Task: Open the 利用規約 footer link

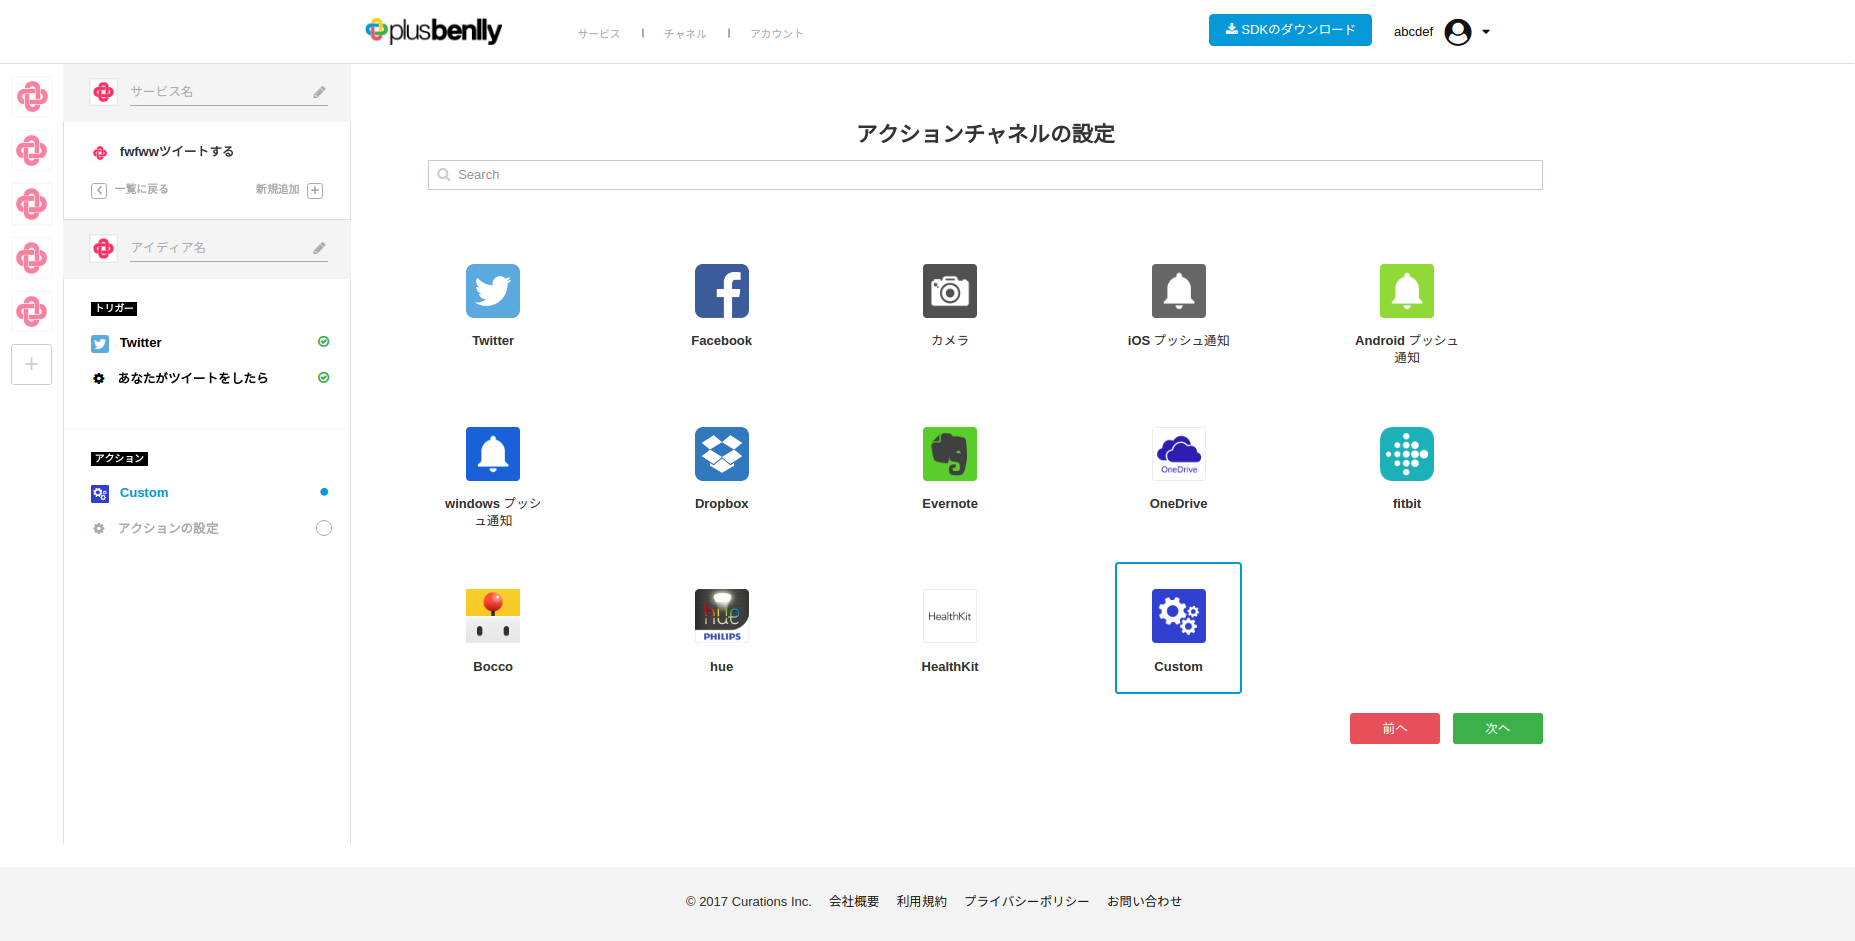Action: [922, 901]
